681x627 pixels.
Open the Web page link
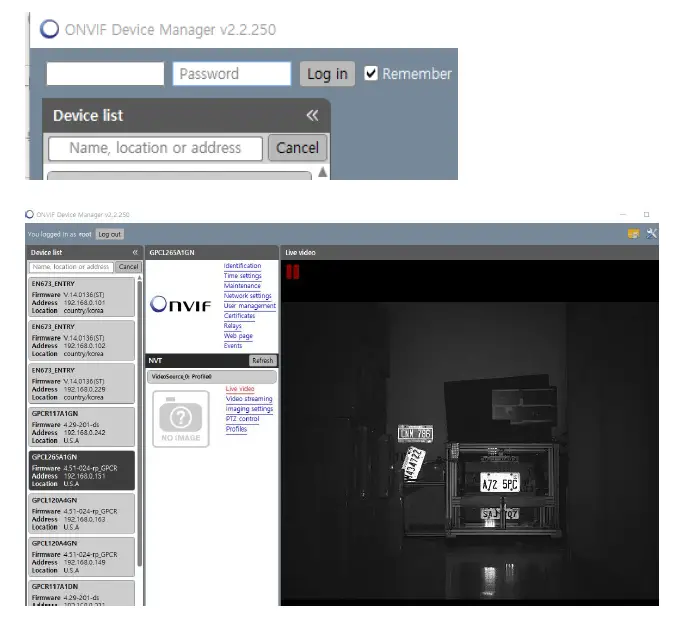(238, 336)
